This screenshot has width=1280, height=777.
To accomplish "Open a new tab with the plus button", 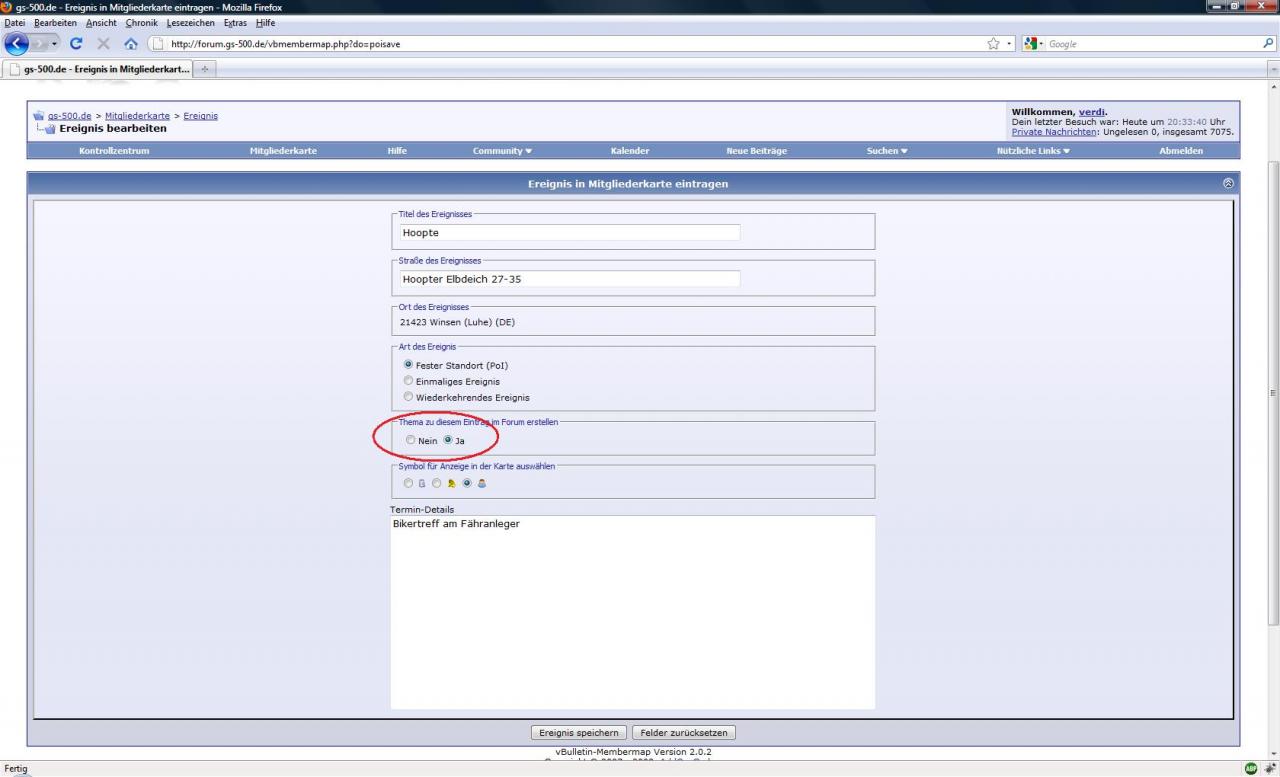I will (206, 68).
